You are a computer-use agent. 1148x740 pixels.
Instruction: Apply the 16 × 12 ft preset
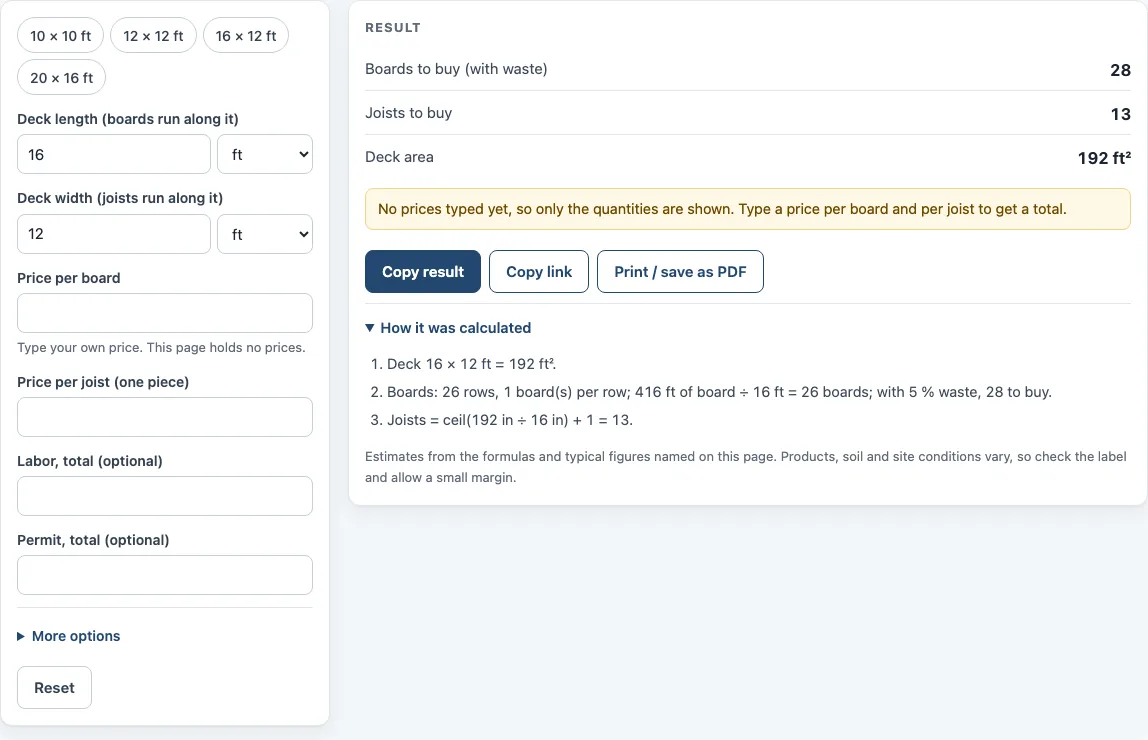[x=246, y=36]
